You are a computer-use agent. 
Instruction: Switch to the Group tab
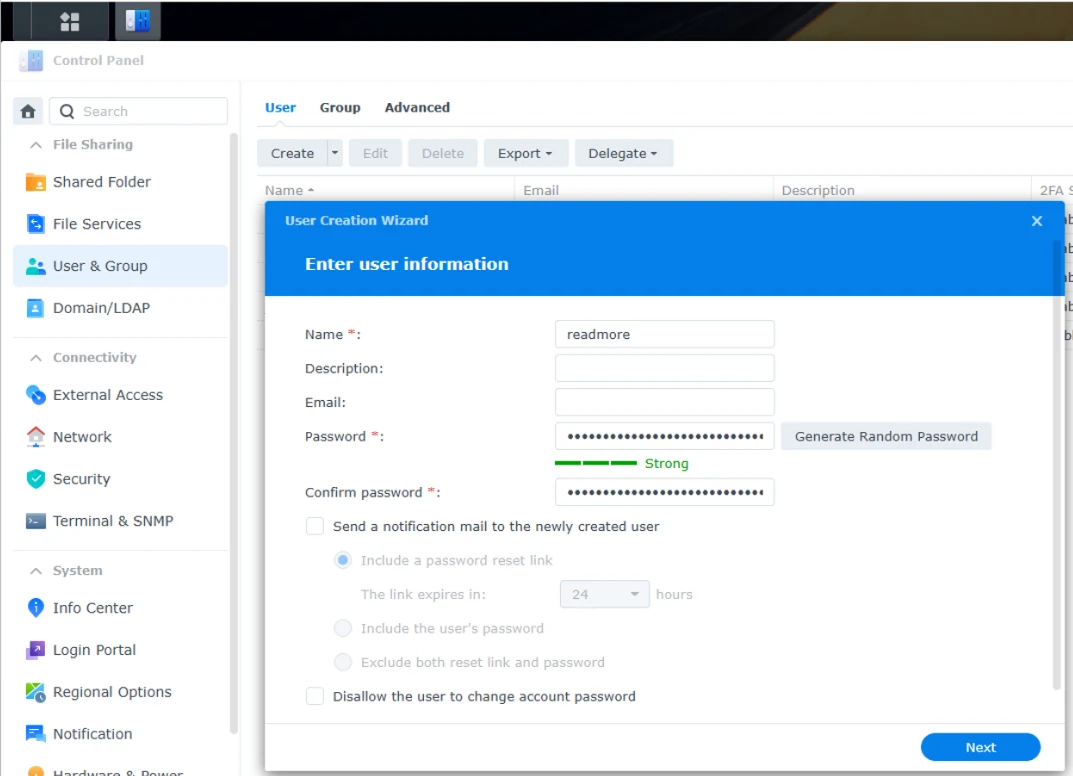(x=340, y=107)
